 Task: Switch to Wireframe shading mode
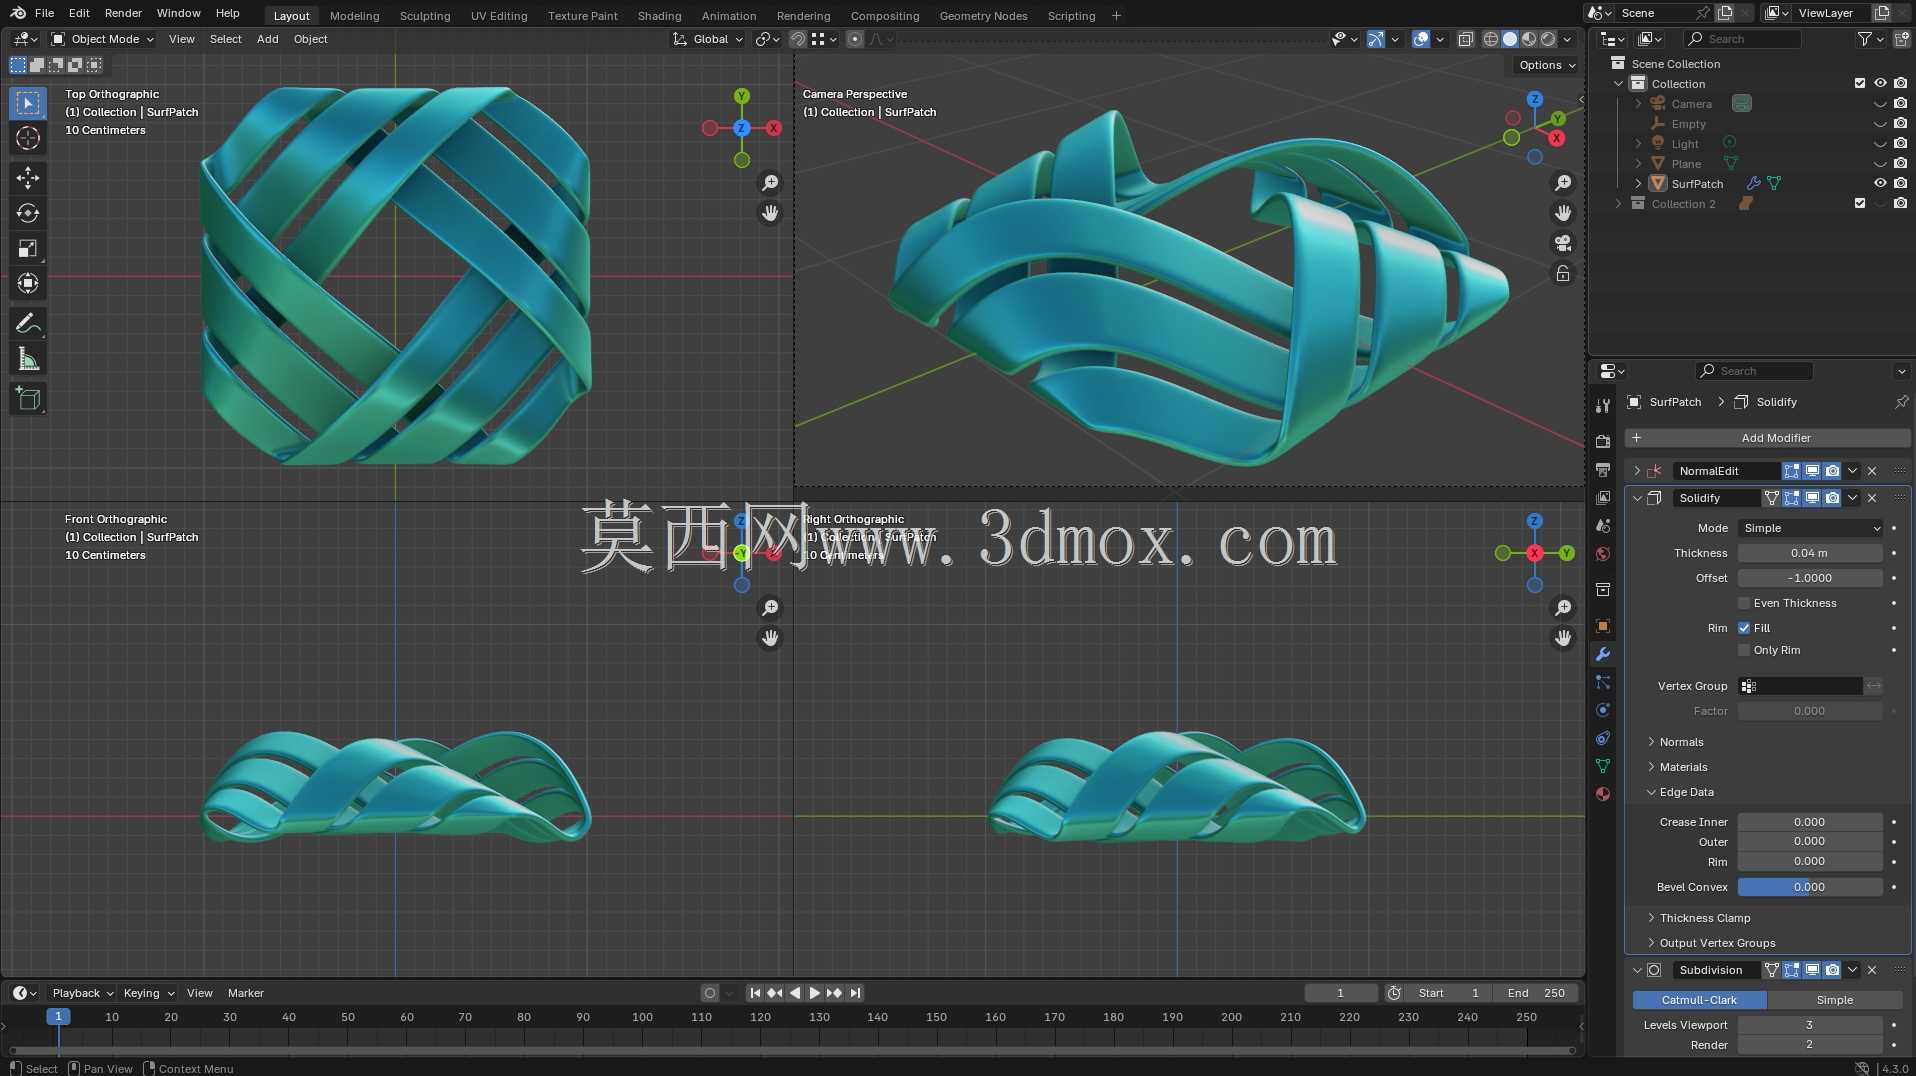pos(1491,39)
